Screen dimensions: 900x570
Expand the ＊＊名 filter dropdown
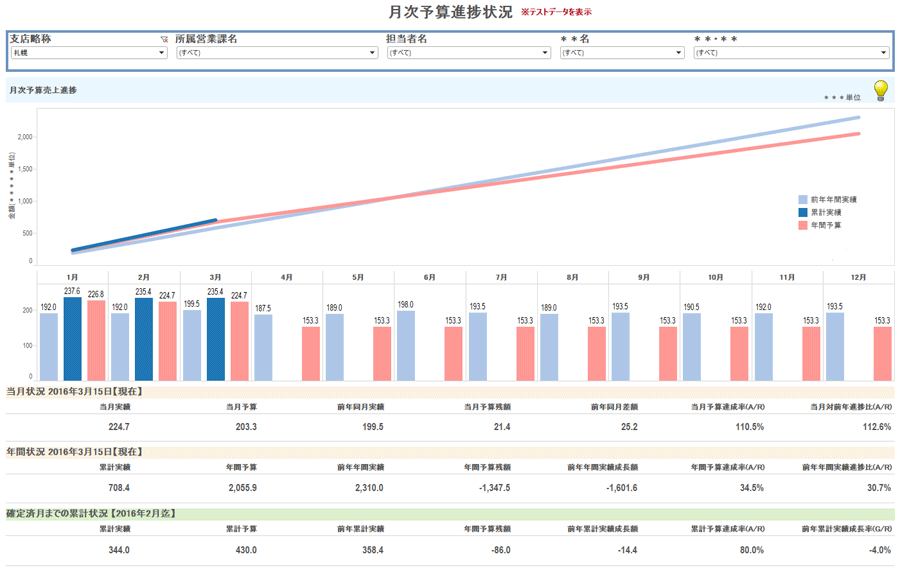620,53
